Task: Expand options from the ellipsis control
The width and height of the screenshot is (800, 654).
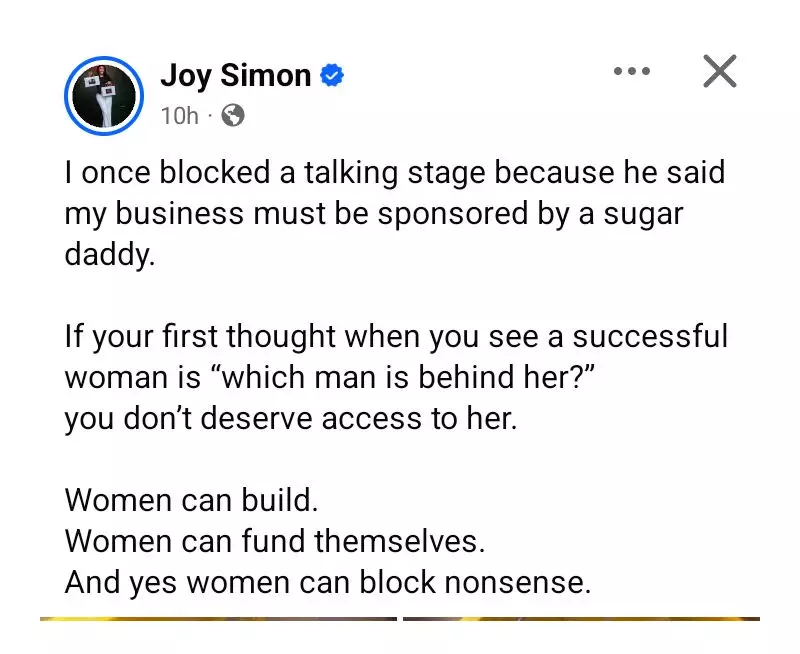Action: click(x=631, y=71)
